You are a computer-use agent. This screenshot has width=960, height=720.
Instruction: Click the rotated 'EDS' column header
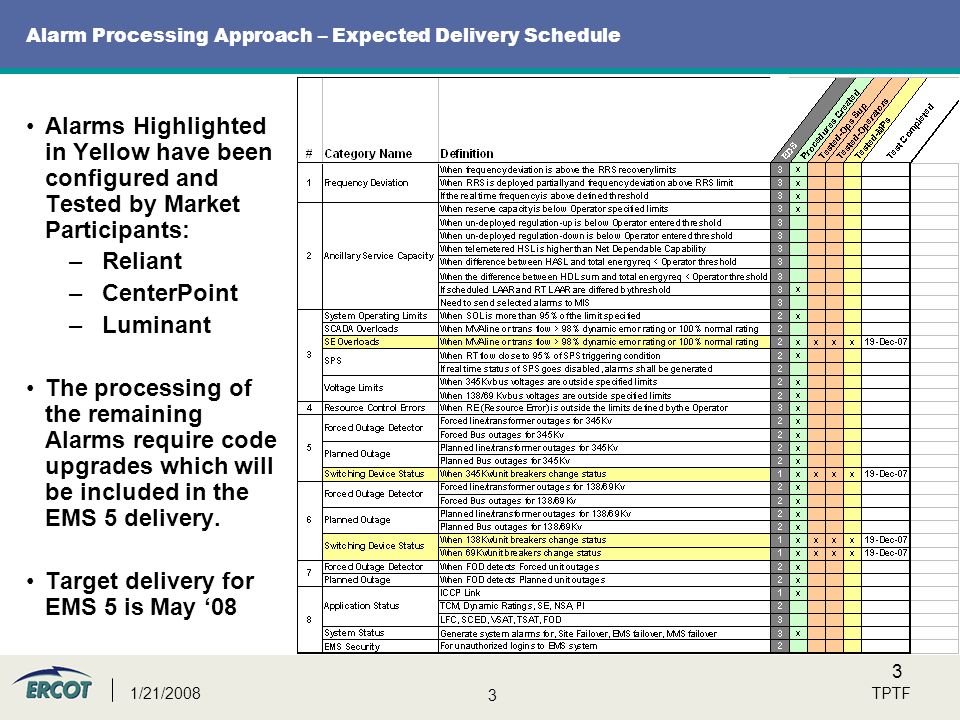tap(789, 151)
